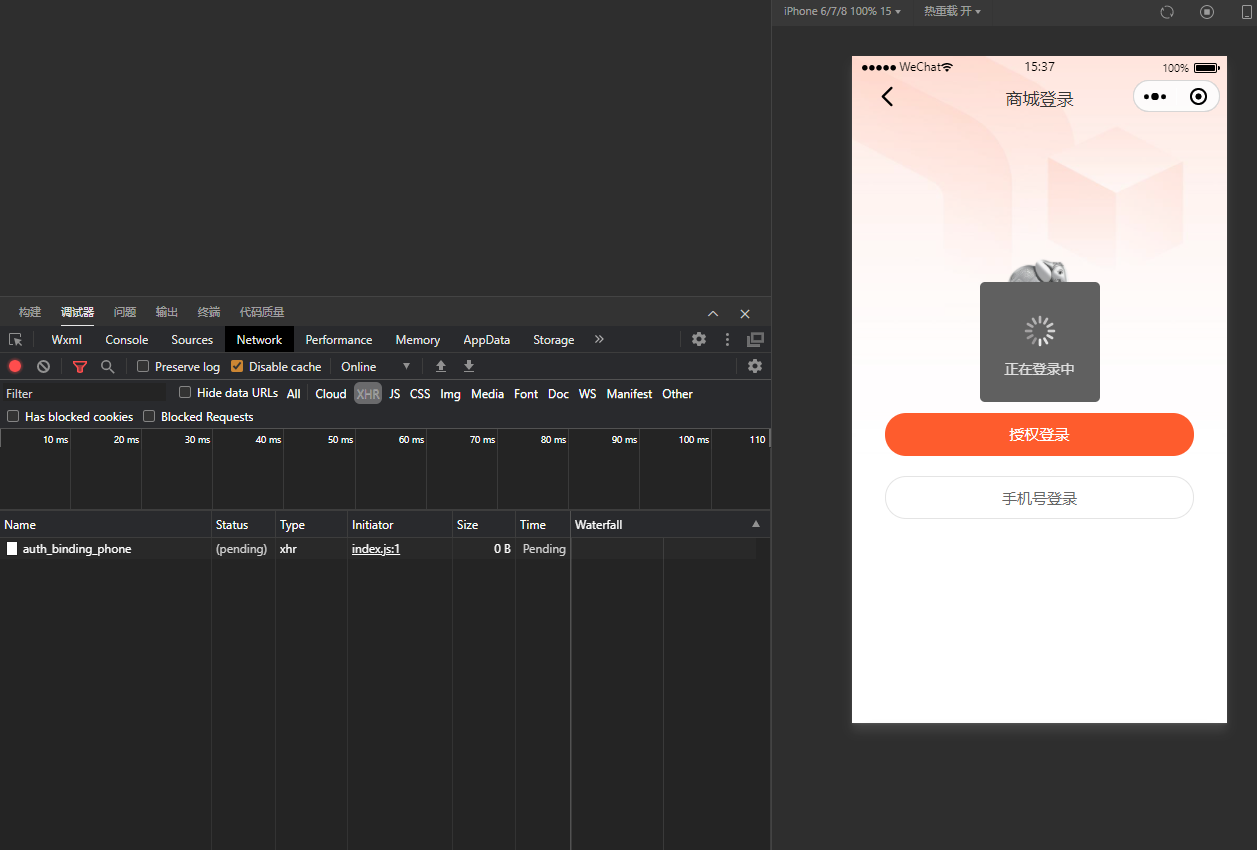Open network search with the magnifier icon
Screen dimensions: 1257x850
point(108,366)
